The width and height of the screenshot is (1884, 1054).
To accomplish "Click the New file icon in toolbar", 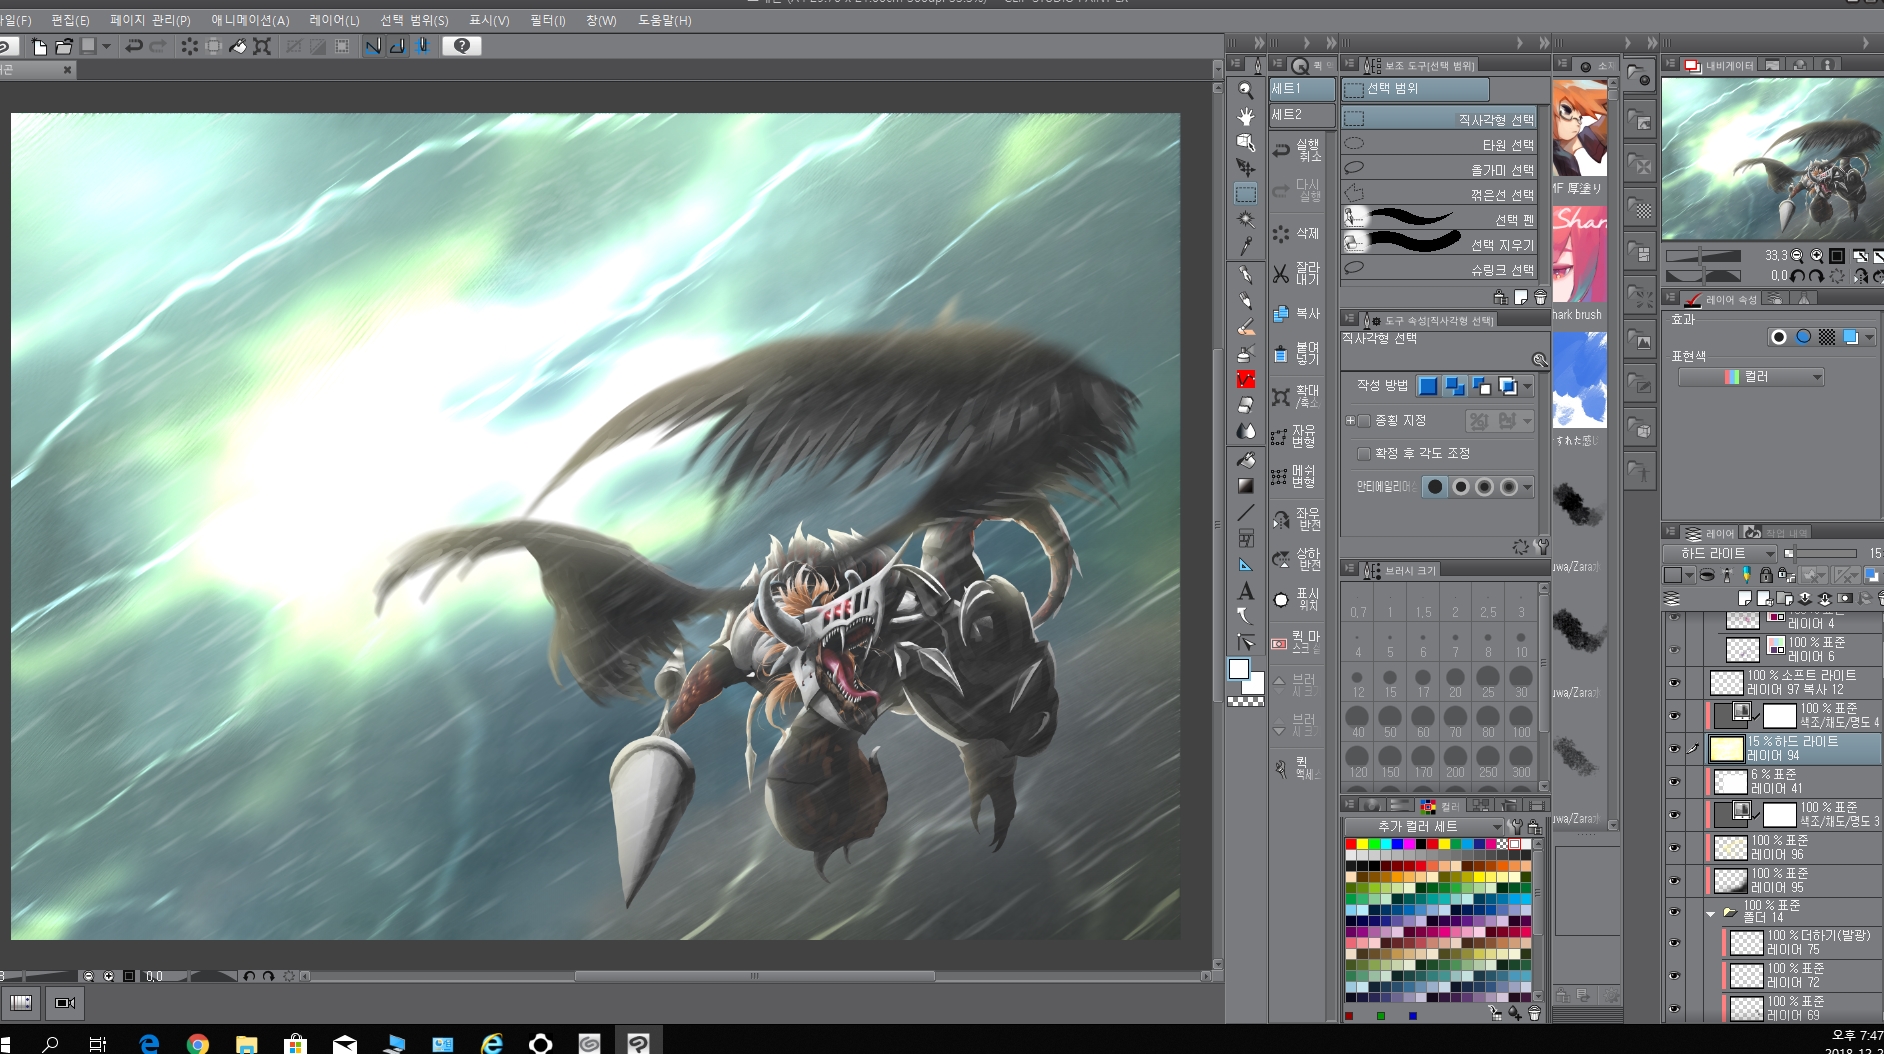I will (x=39, y=46).
